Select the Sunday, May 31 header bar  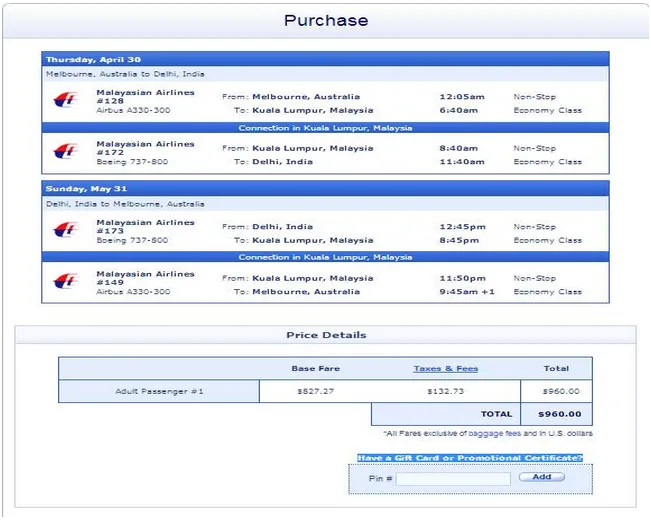pyautogui.click(x=325, y=188)
